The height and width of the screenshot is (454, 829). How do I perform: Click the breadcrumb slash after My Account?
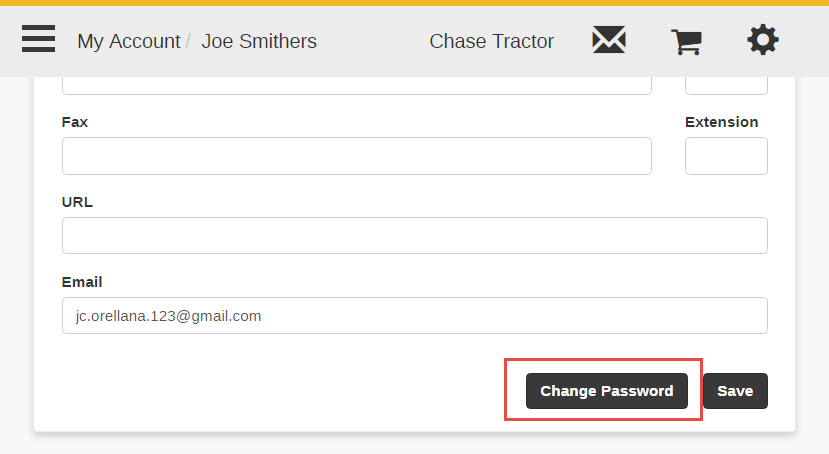188,41
